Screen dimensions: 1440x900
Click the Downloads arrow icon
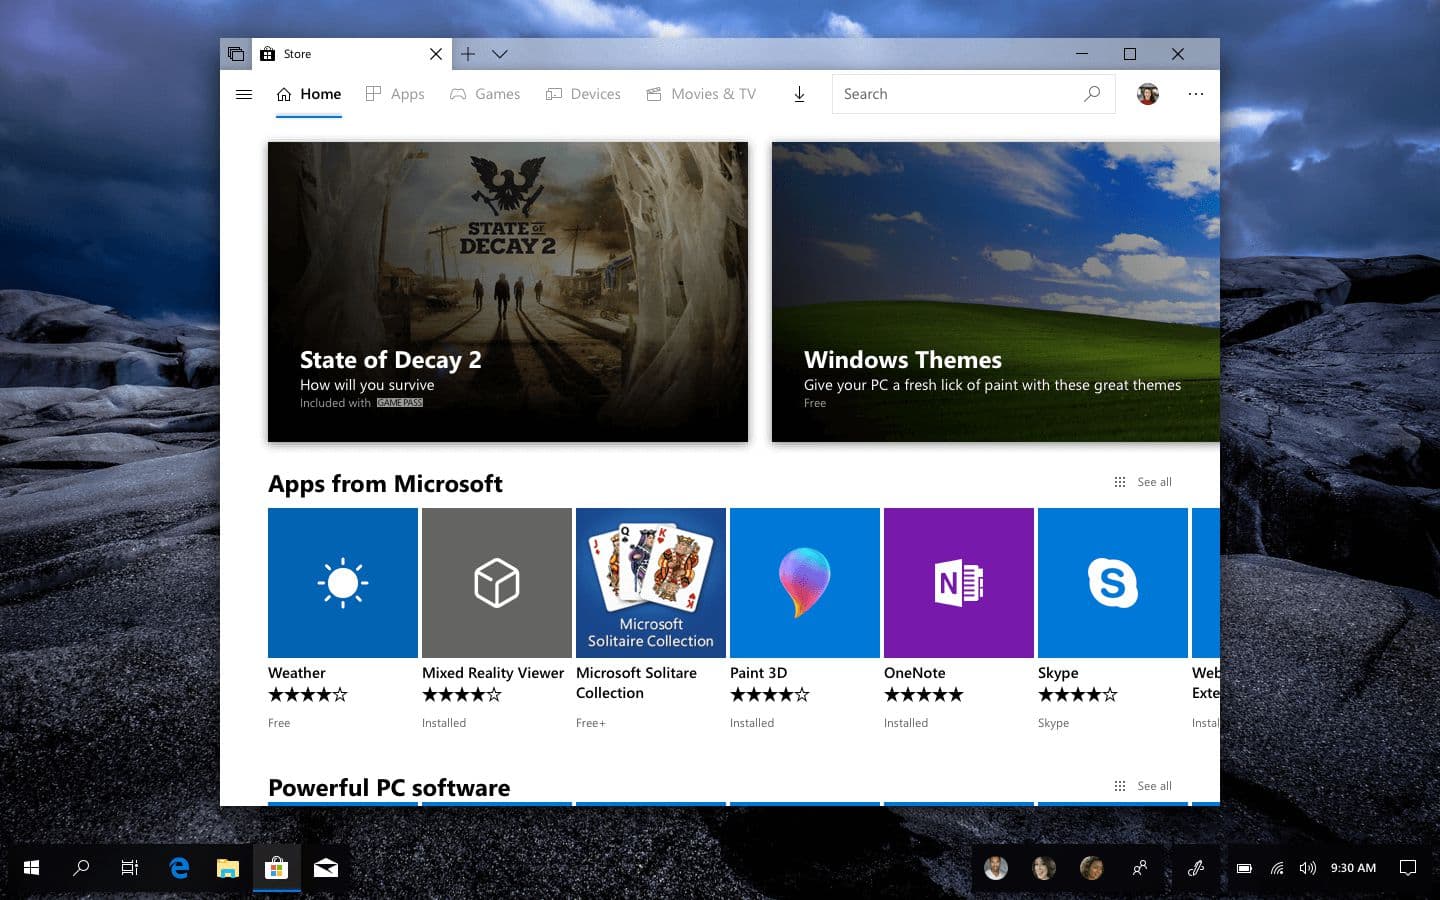coord(799,93)
